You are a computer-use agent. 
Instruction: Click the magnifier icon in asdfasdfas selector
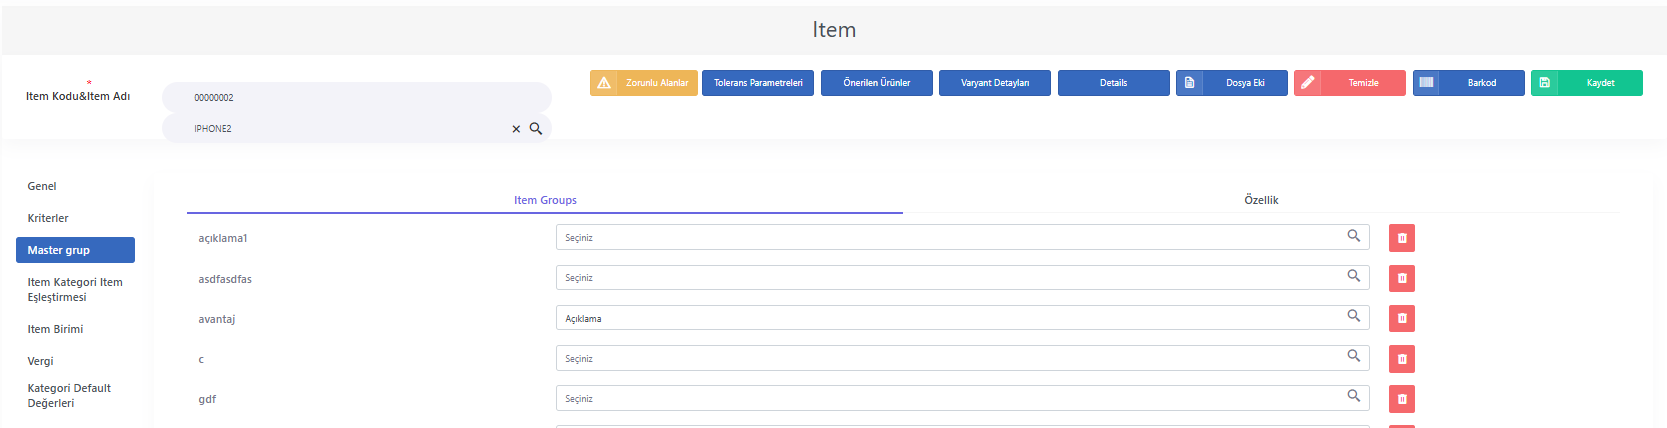click(1353, 276)
